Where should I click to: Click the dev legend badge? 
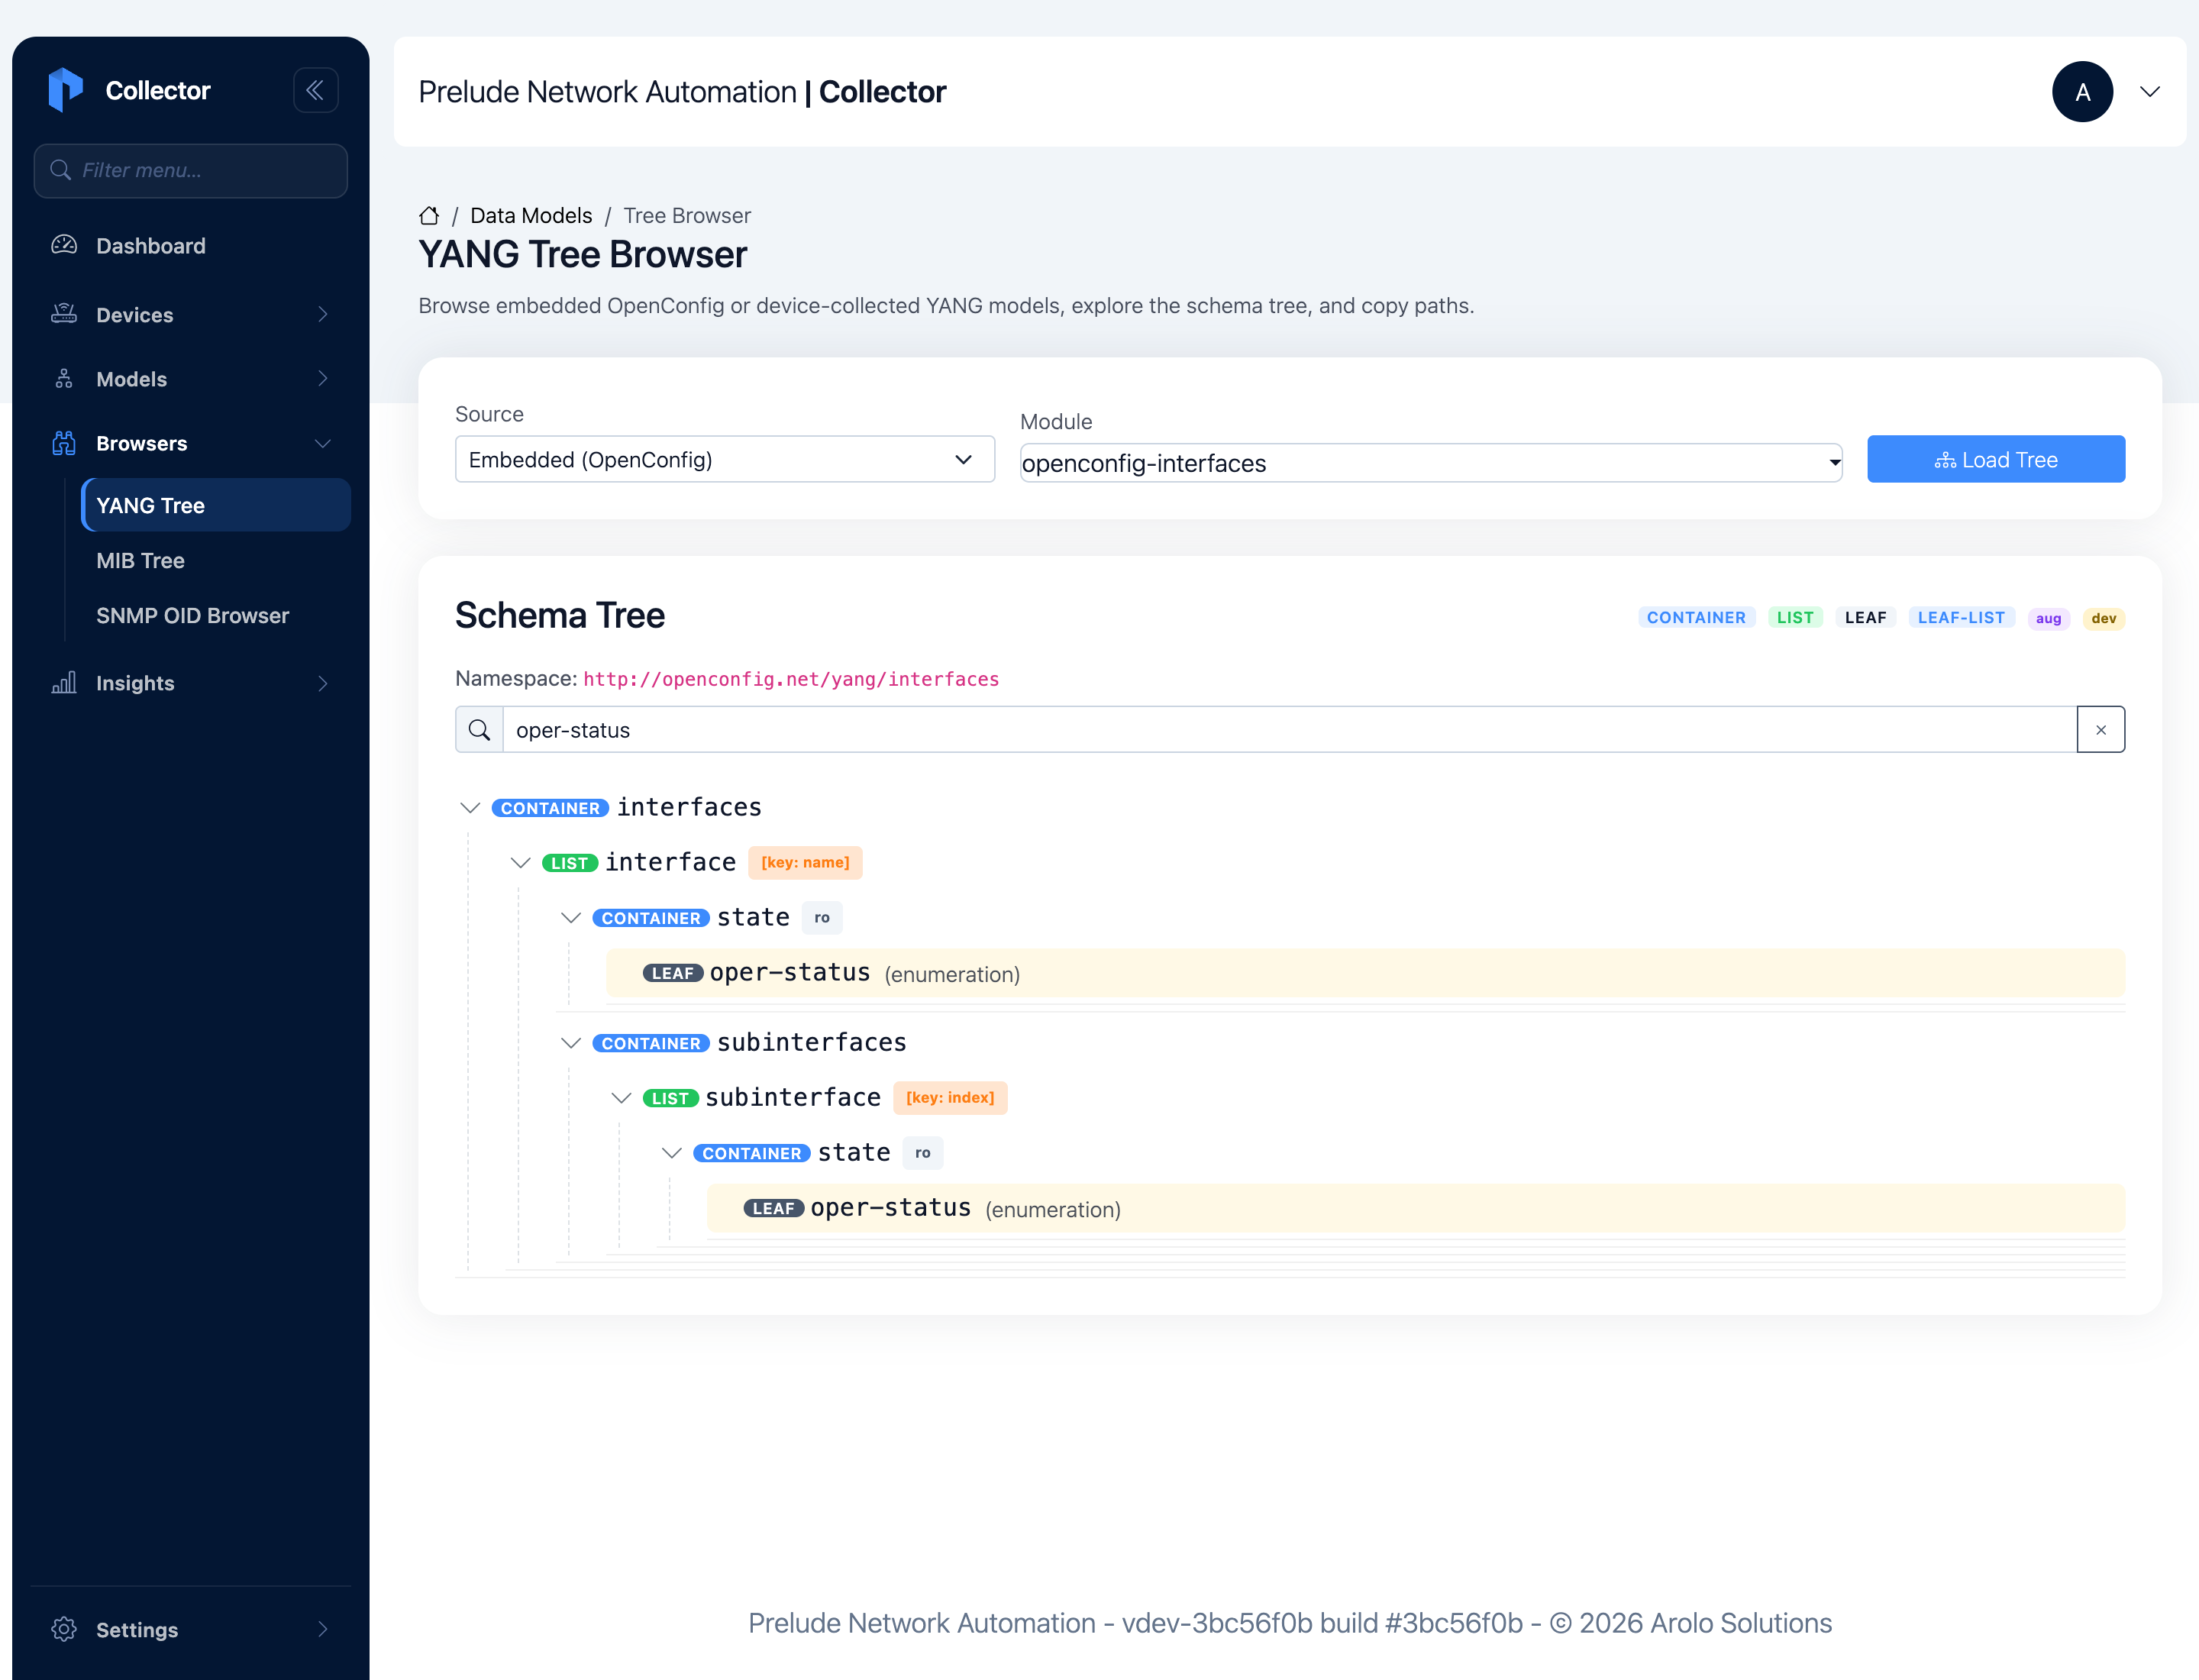pyautogui.click(x=2103, y=618)
